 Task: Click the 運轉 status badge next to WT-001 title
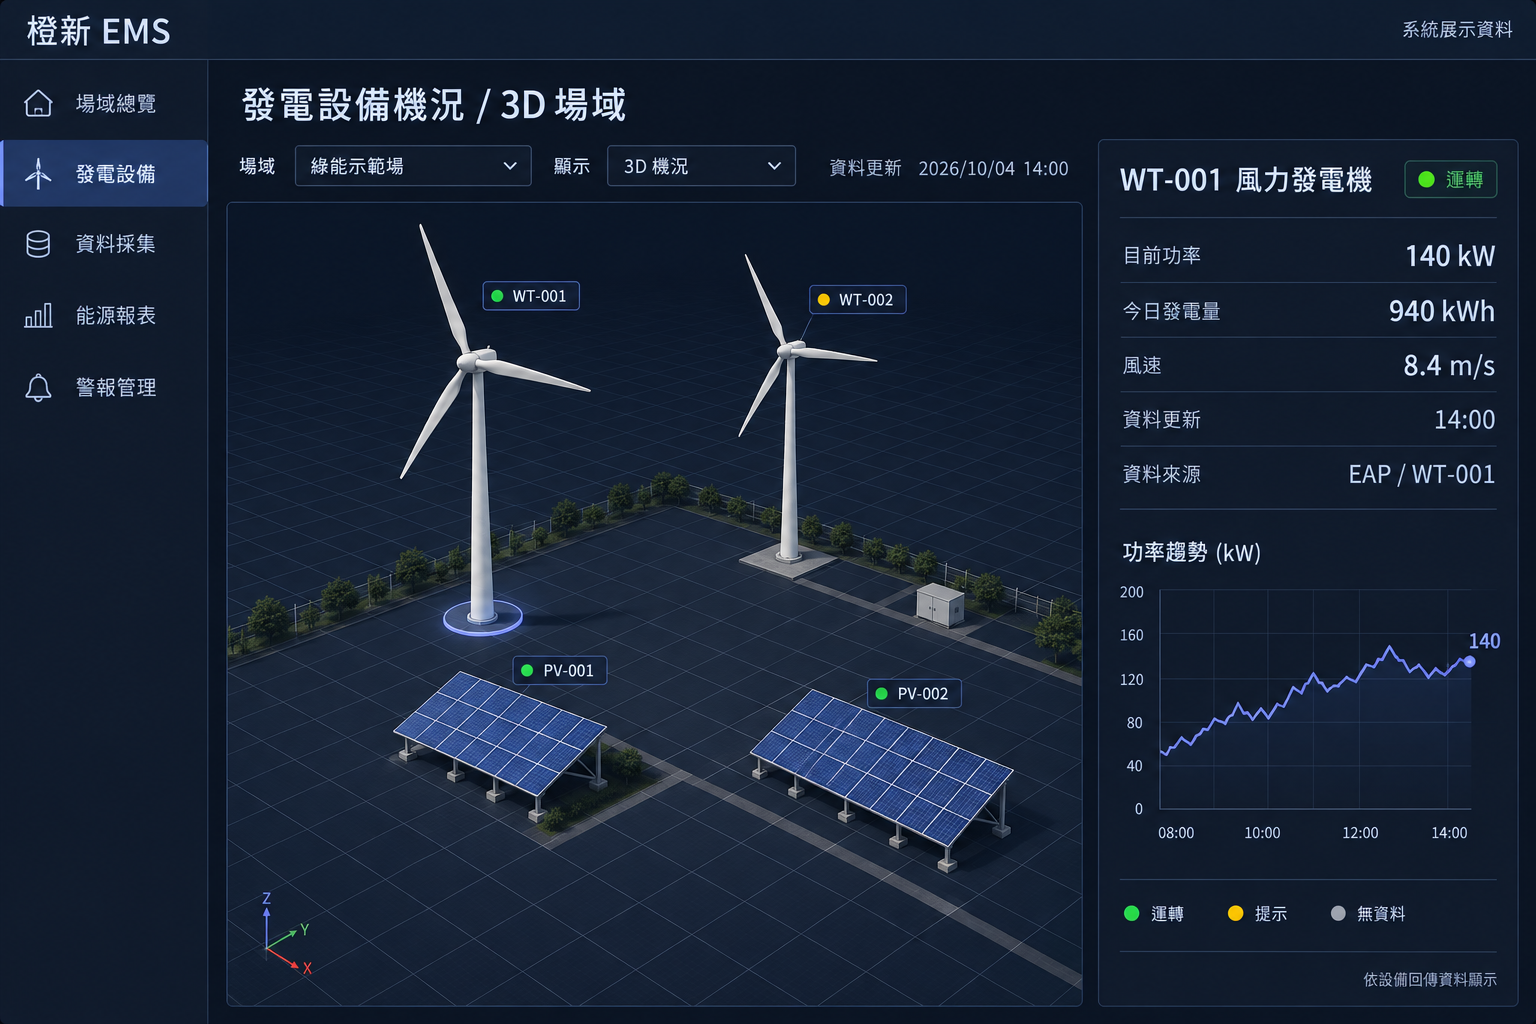click(1451, 179)
